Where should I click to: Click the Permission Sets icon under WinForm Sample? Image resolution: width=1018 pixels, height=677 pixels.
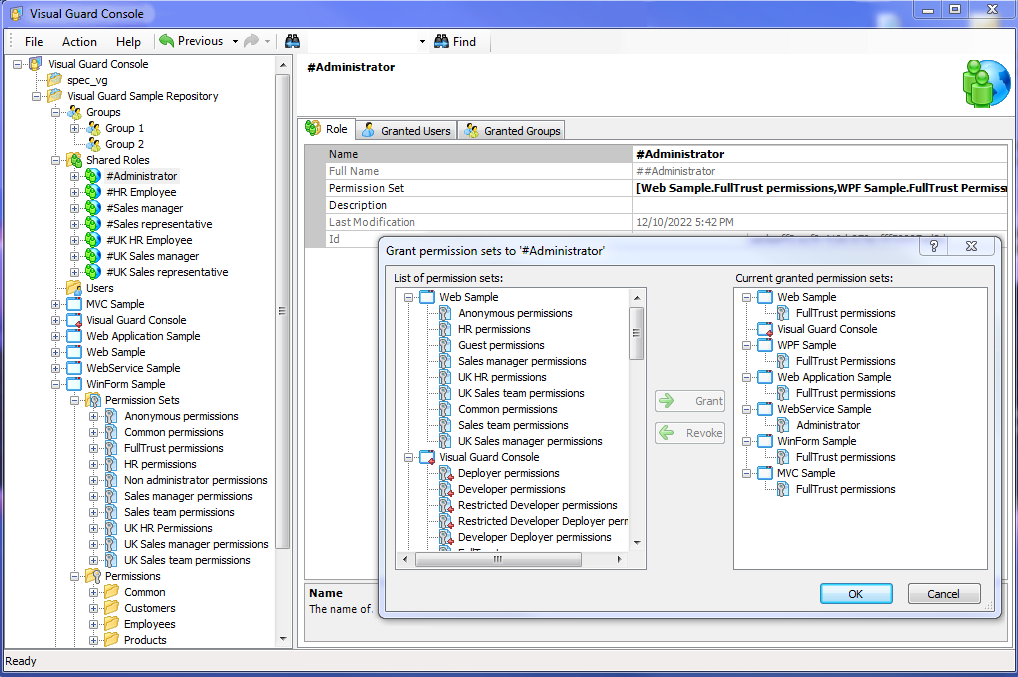(93, 400)
